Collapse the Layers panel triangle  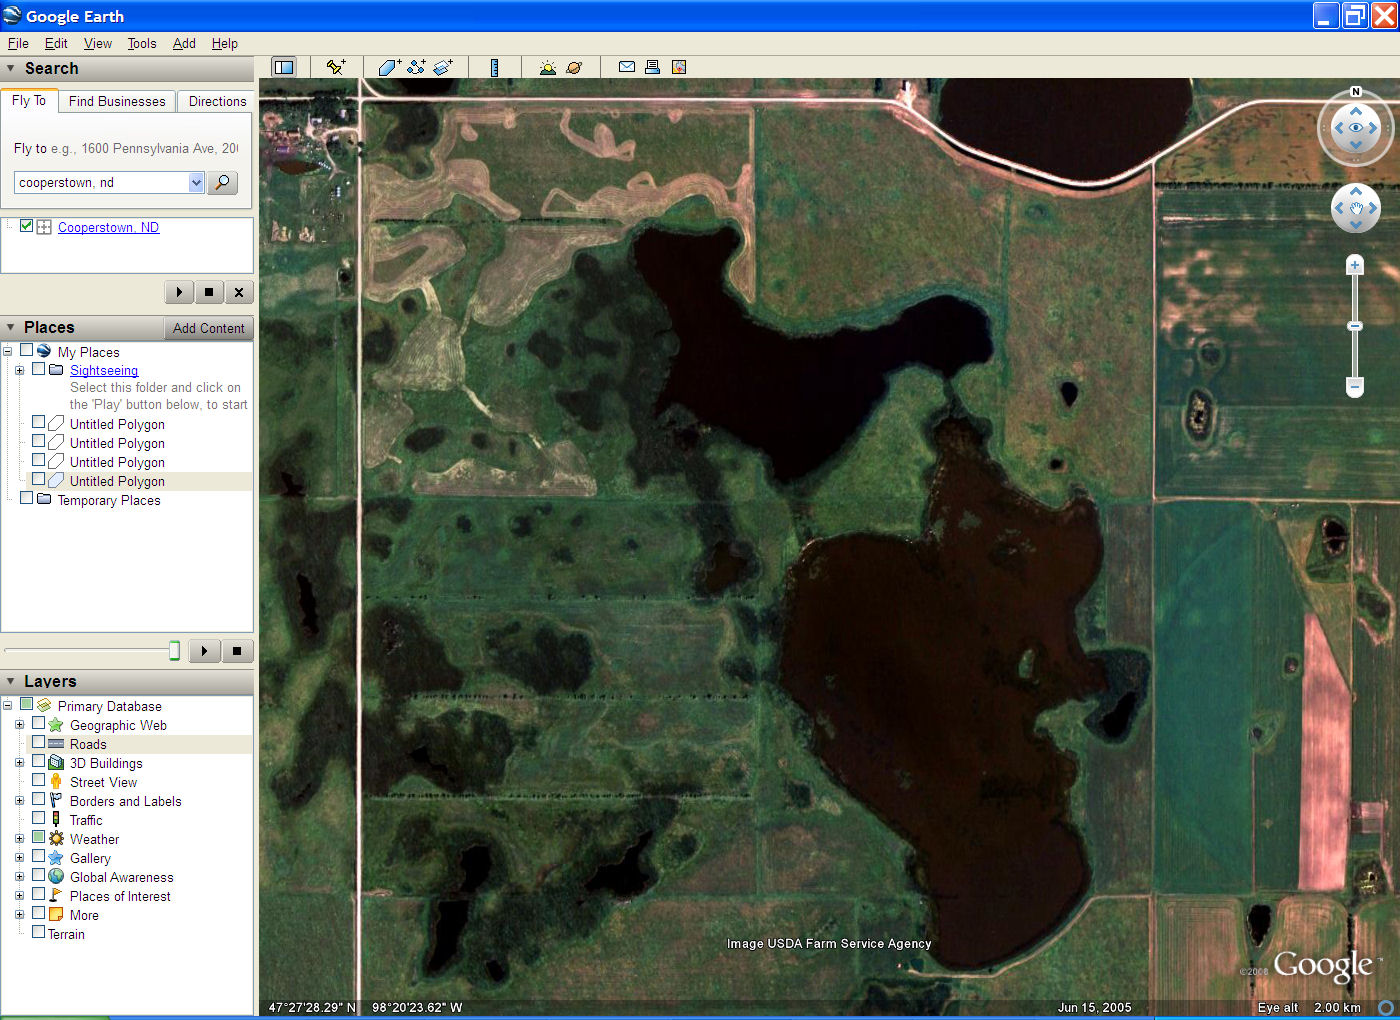click(10, 681)
